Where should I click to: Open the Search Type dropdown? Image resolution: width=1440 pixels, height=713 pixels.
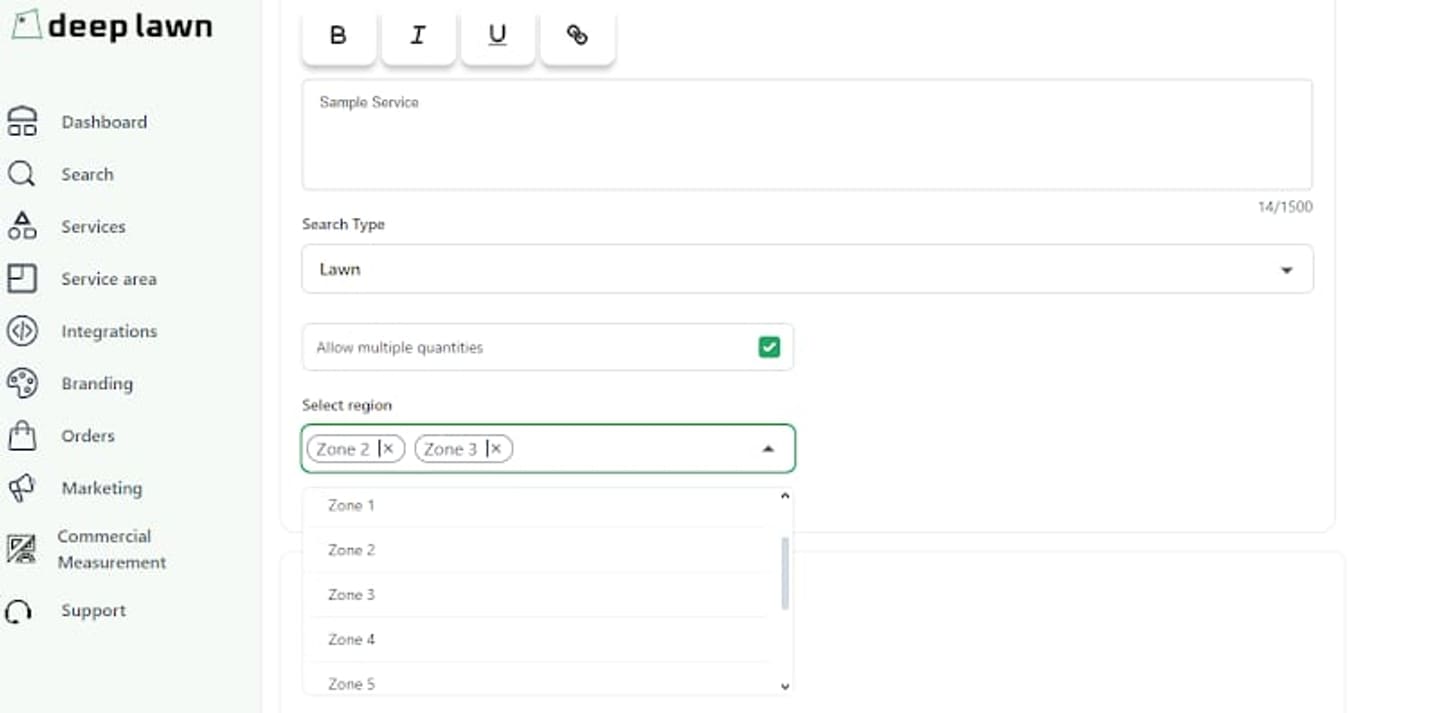[x=807, y=269]
